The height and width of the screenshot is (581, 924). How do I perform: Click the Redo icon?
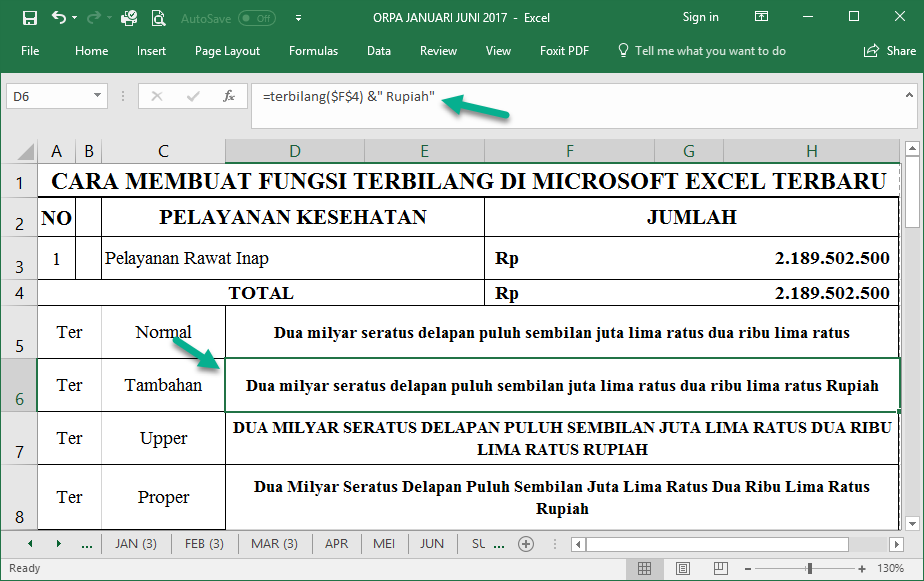pos(94,17)
